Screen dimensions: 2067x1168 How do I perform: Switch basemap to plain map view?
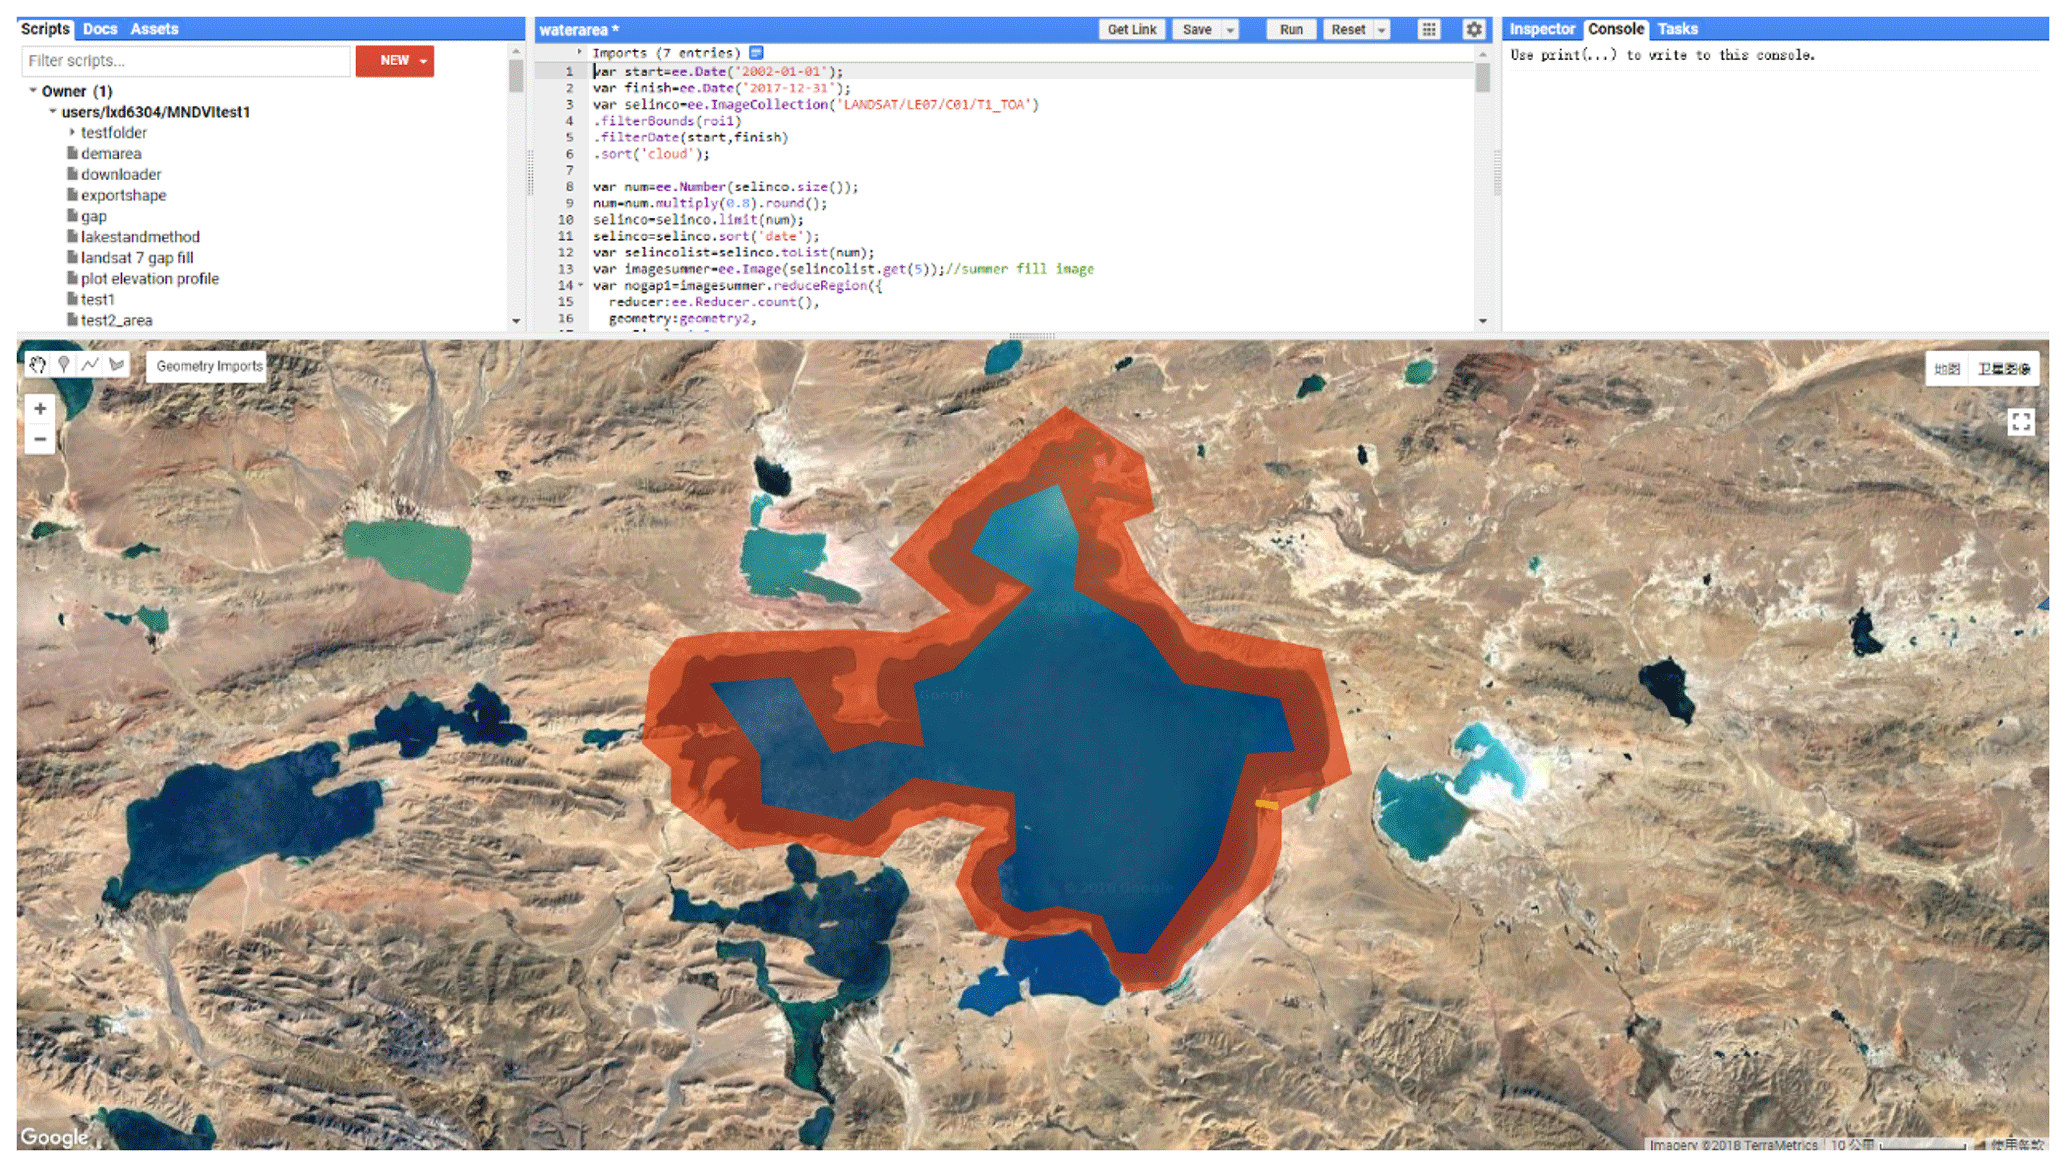(x=1946, y=369)
